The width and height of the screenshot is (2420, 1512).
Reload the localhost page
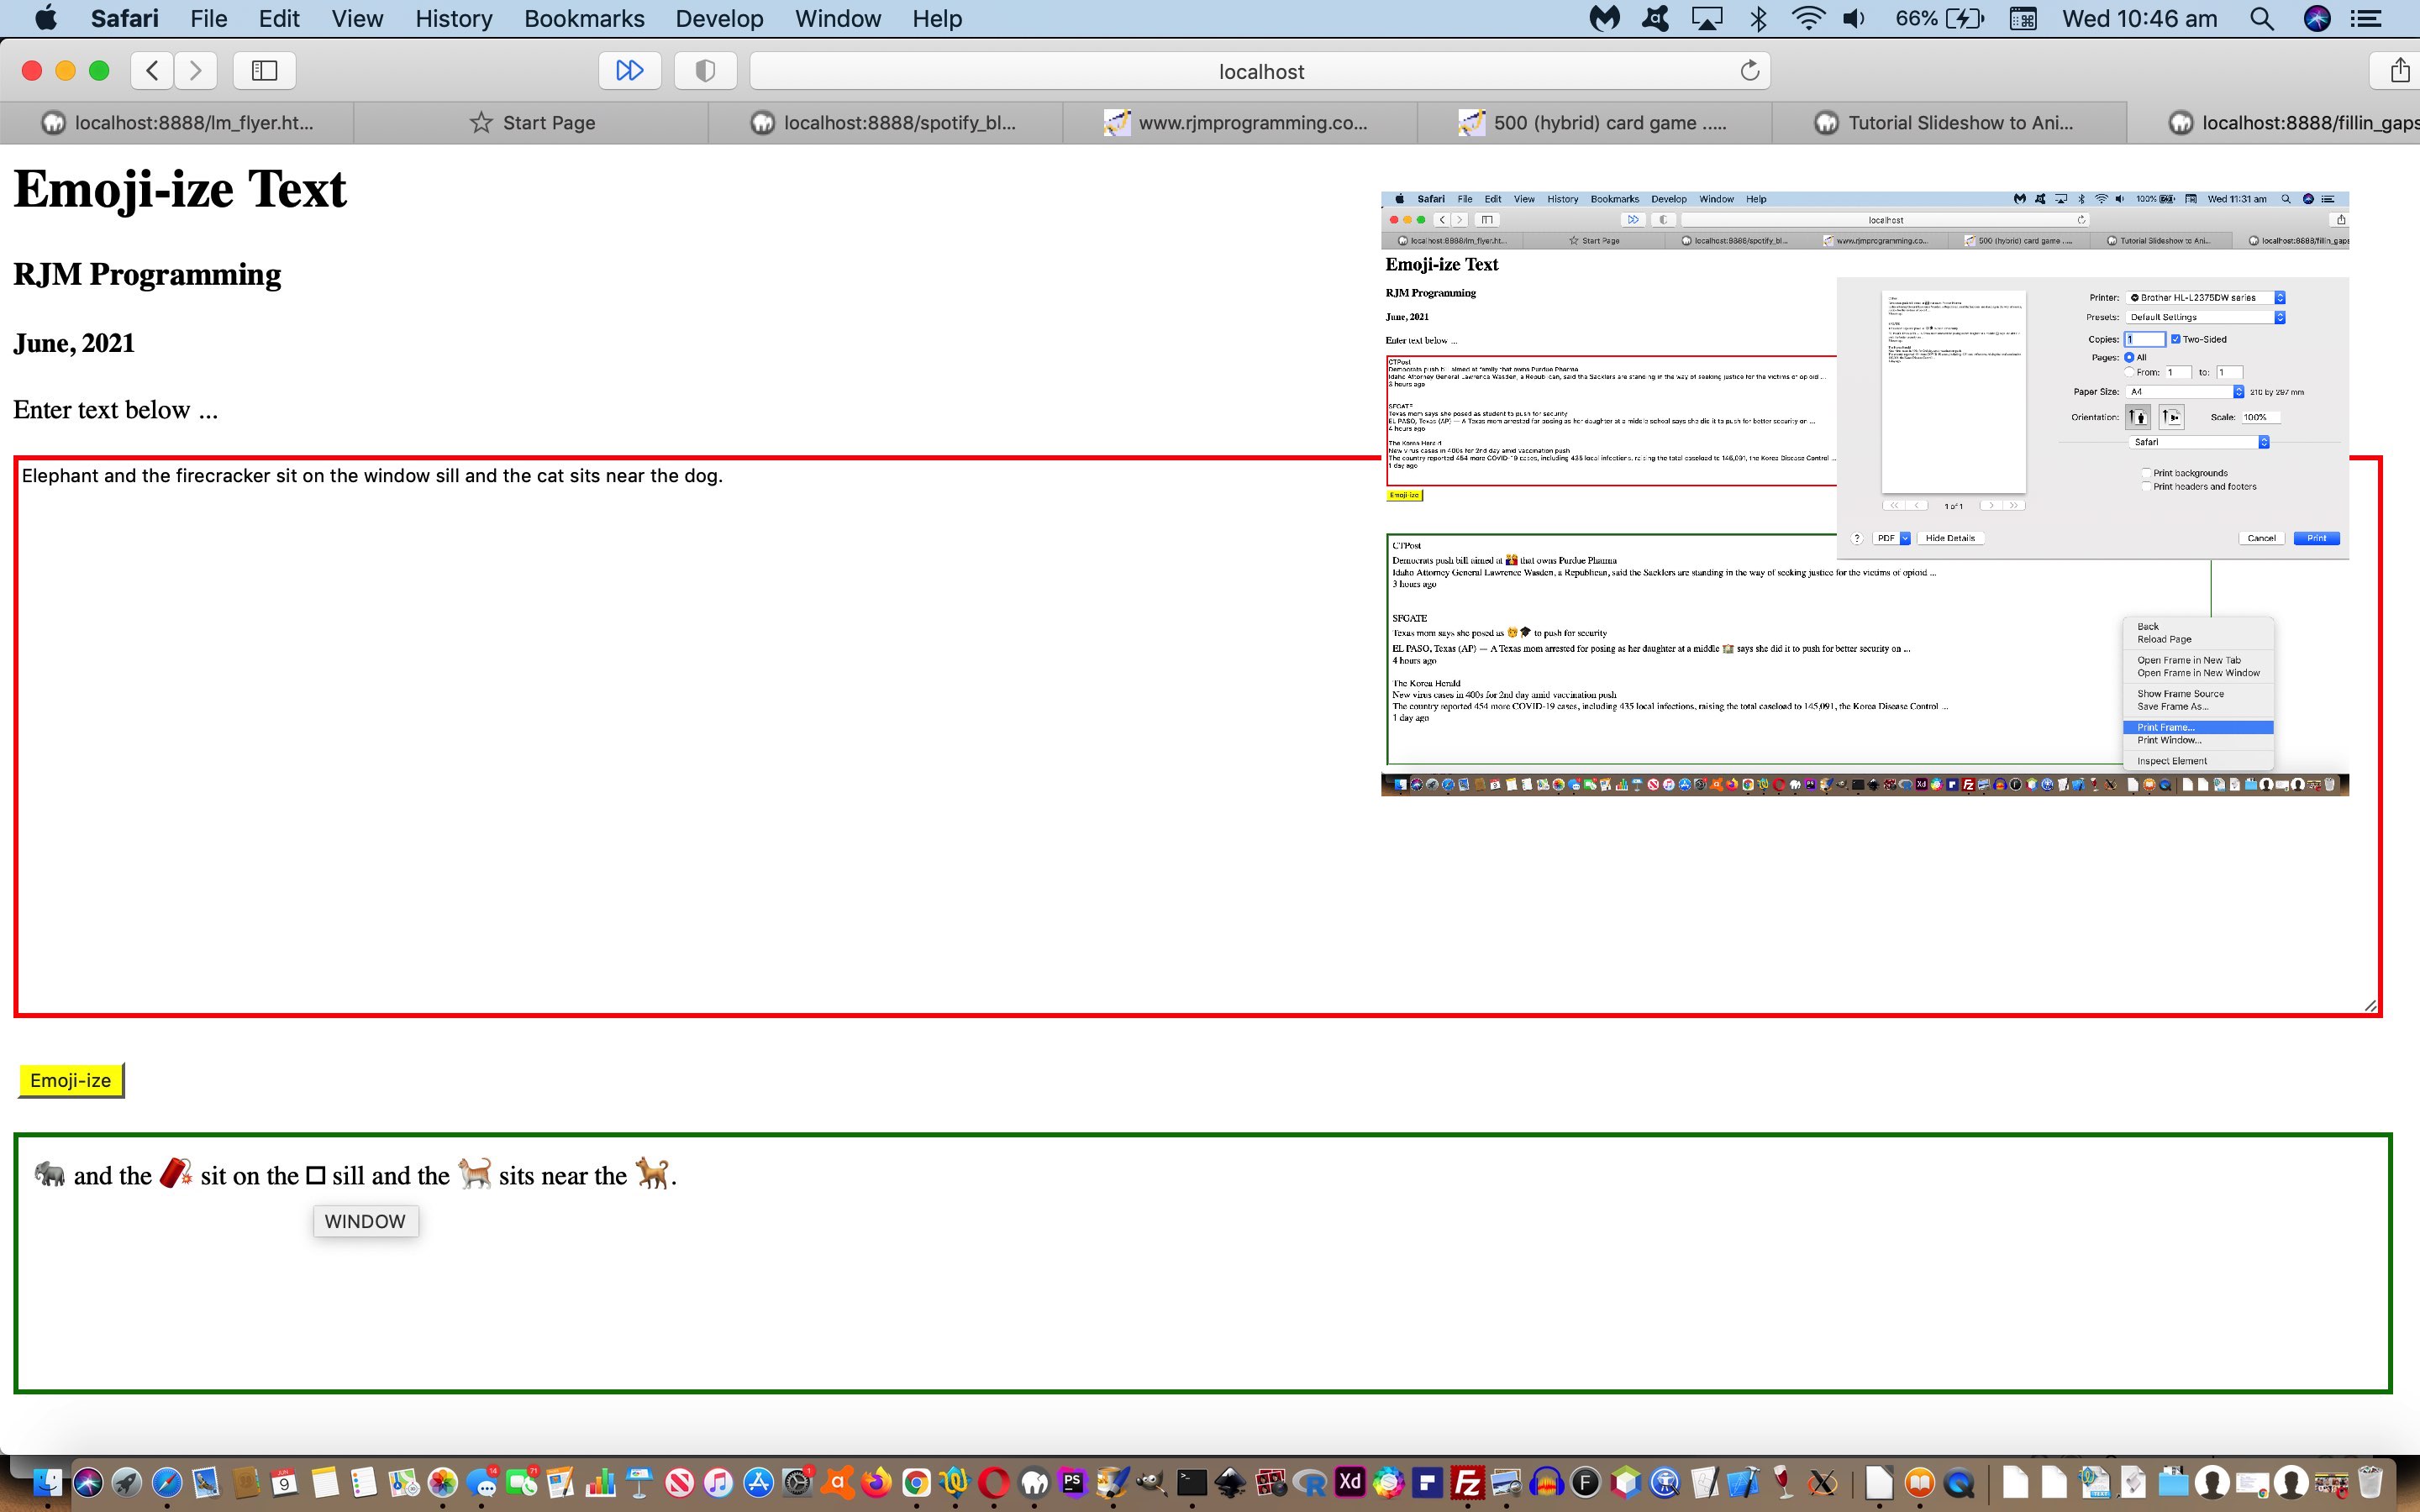pos(1749,71)
